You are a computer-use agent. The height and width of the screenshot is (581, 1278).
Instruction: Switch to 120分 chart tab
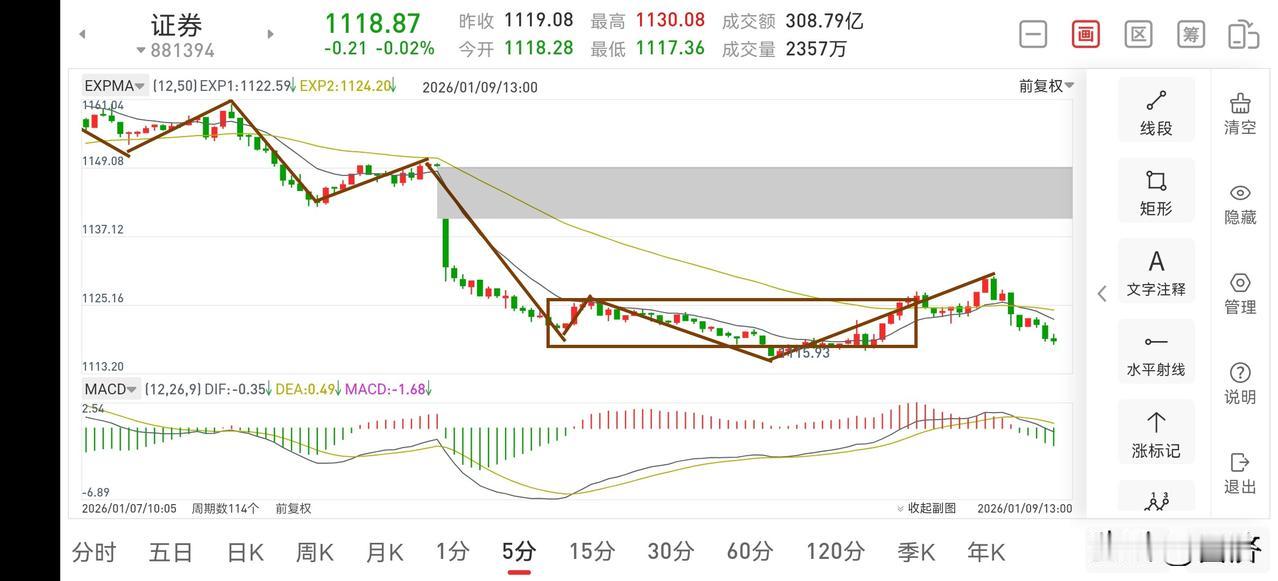pyautogui.click(x=835, y=551)
